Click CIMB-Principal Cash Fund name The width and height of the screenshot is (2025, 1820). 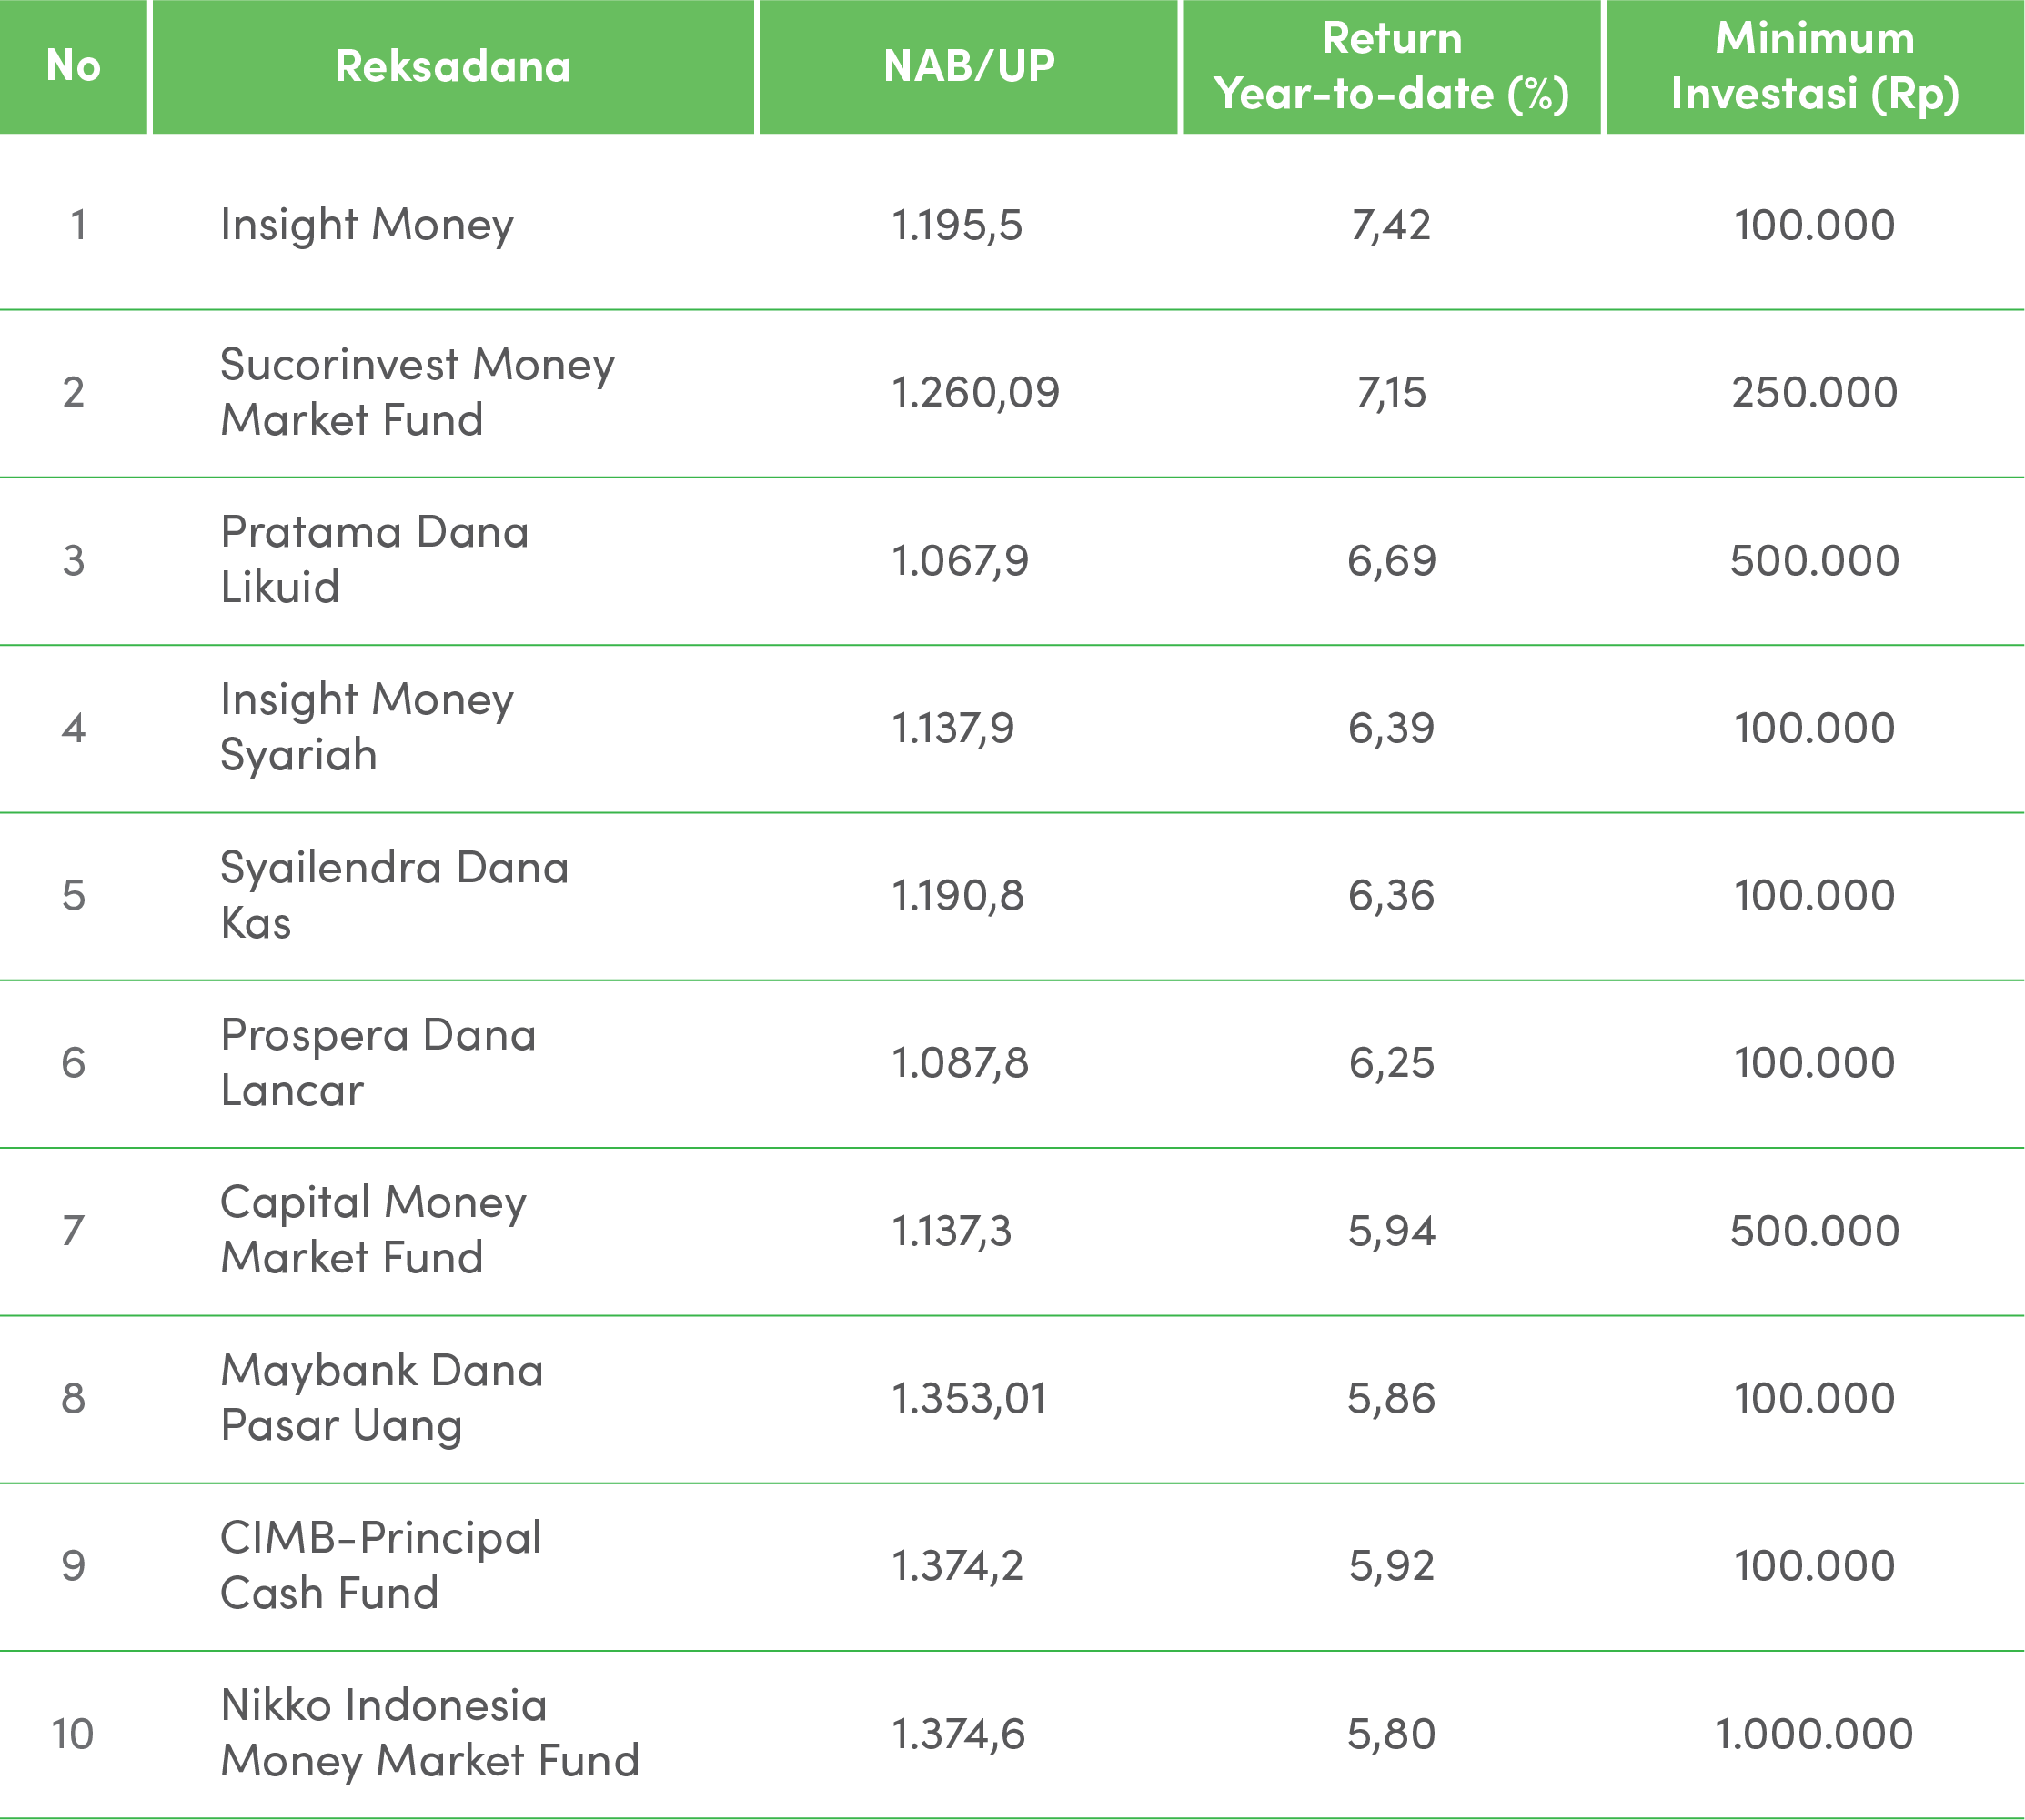380,1565
